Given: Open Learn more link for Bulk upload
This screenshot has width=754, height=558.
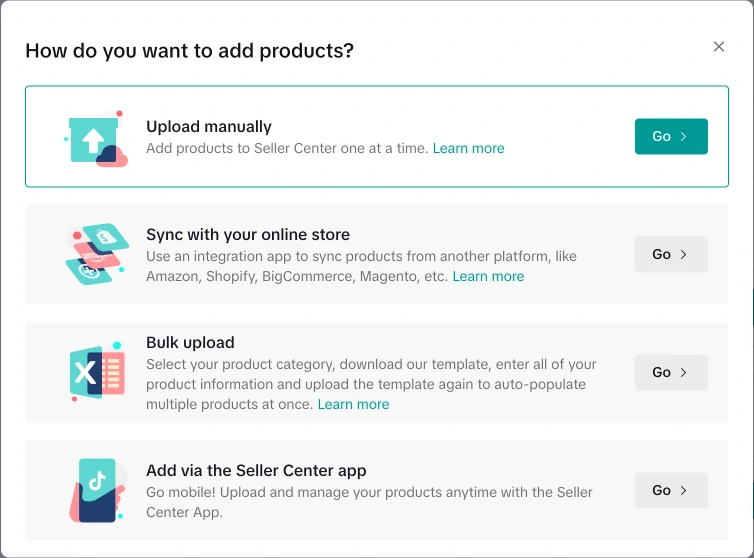Looking at the screenshot, I should click(353, 404).
